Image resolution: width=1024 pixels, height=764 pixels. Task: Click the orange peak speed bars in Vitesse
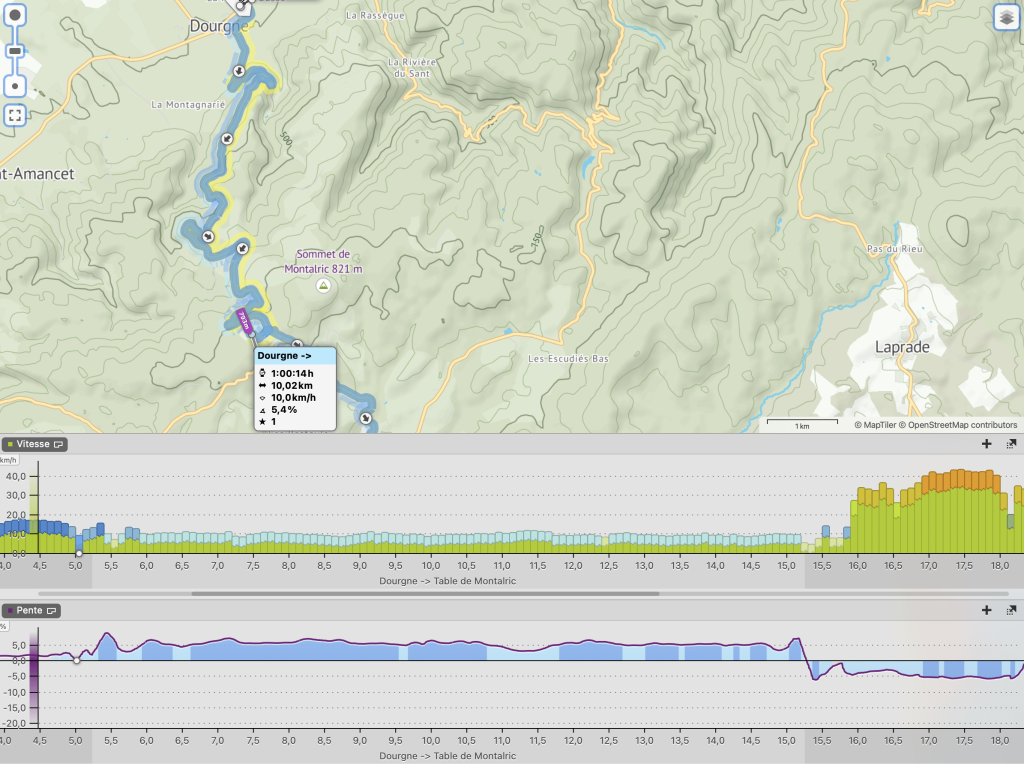point(960,478)
